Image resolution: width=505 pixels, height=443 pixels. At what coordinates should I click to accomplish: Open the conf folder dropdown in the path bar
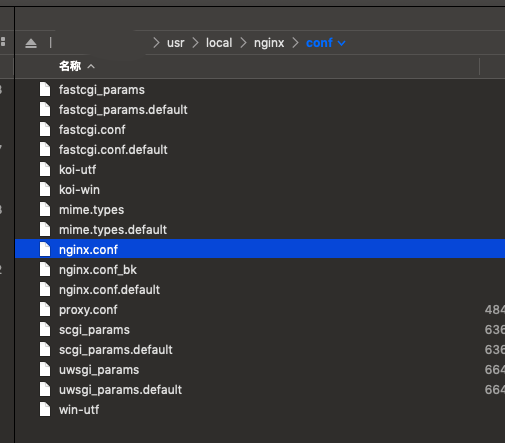pos(342,43)
